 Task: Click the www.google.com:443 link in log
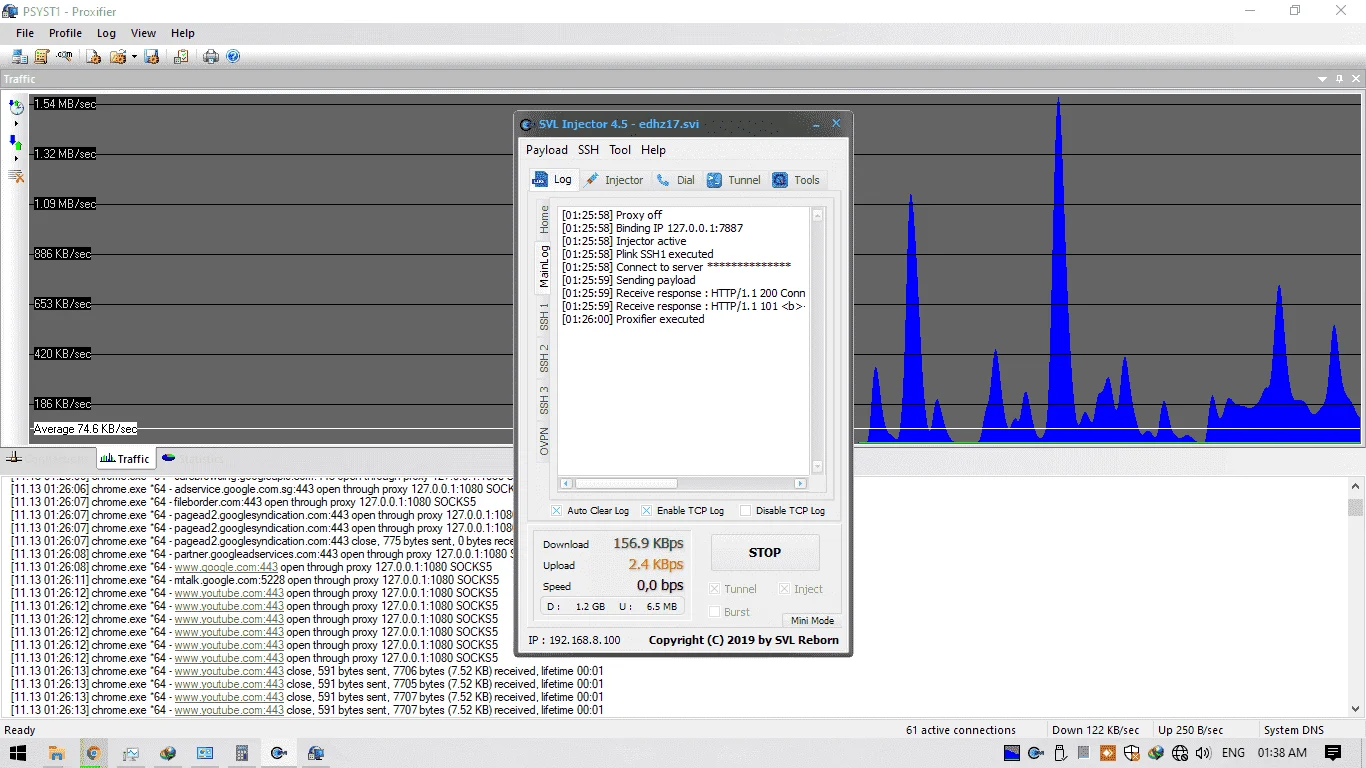tap(226, 567)
